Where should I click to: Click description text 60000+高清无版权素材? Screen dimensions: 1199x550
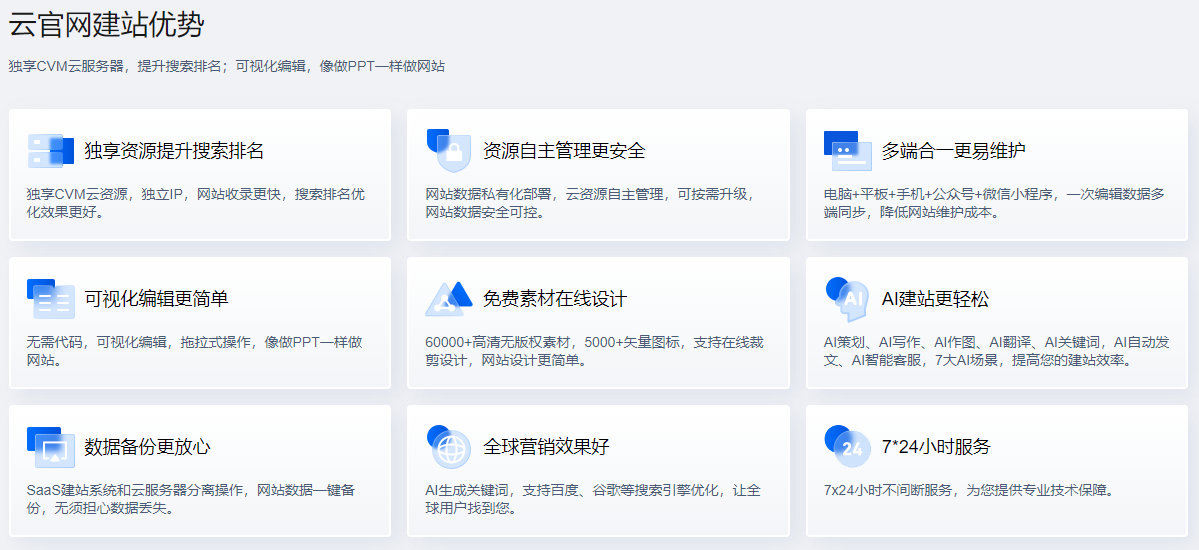tap(593, 351)
